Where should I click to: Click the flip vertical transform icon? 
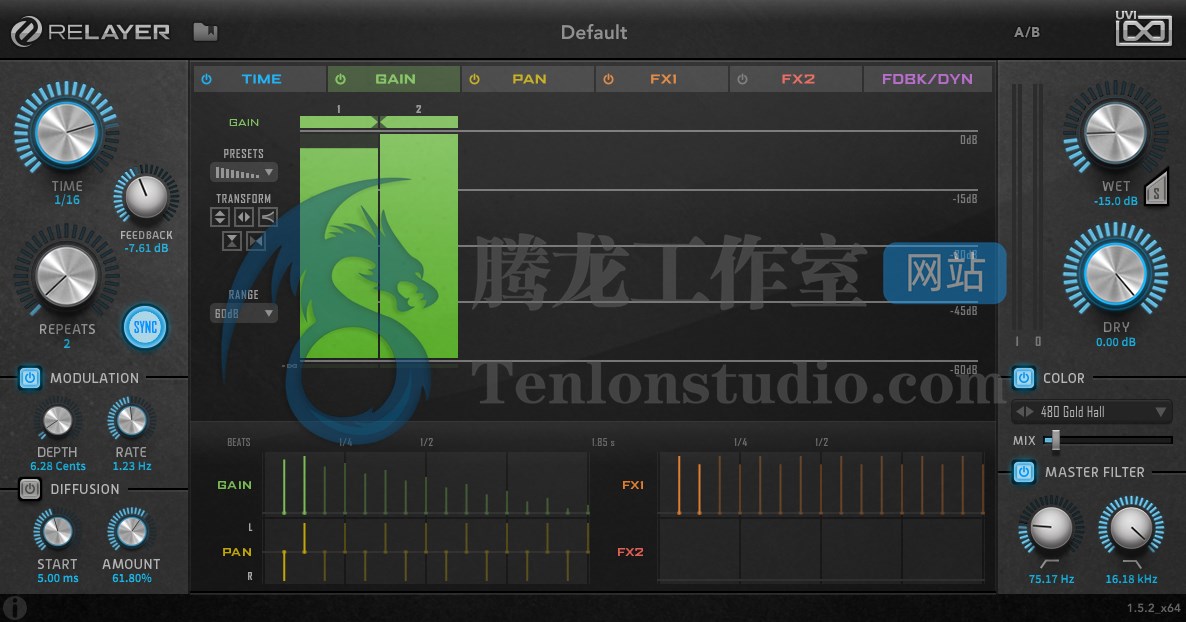pos(219,217)
